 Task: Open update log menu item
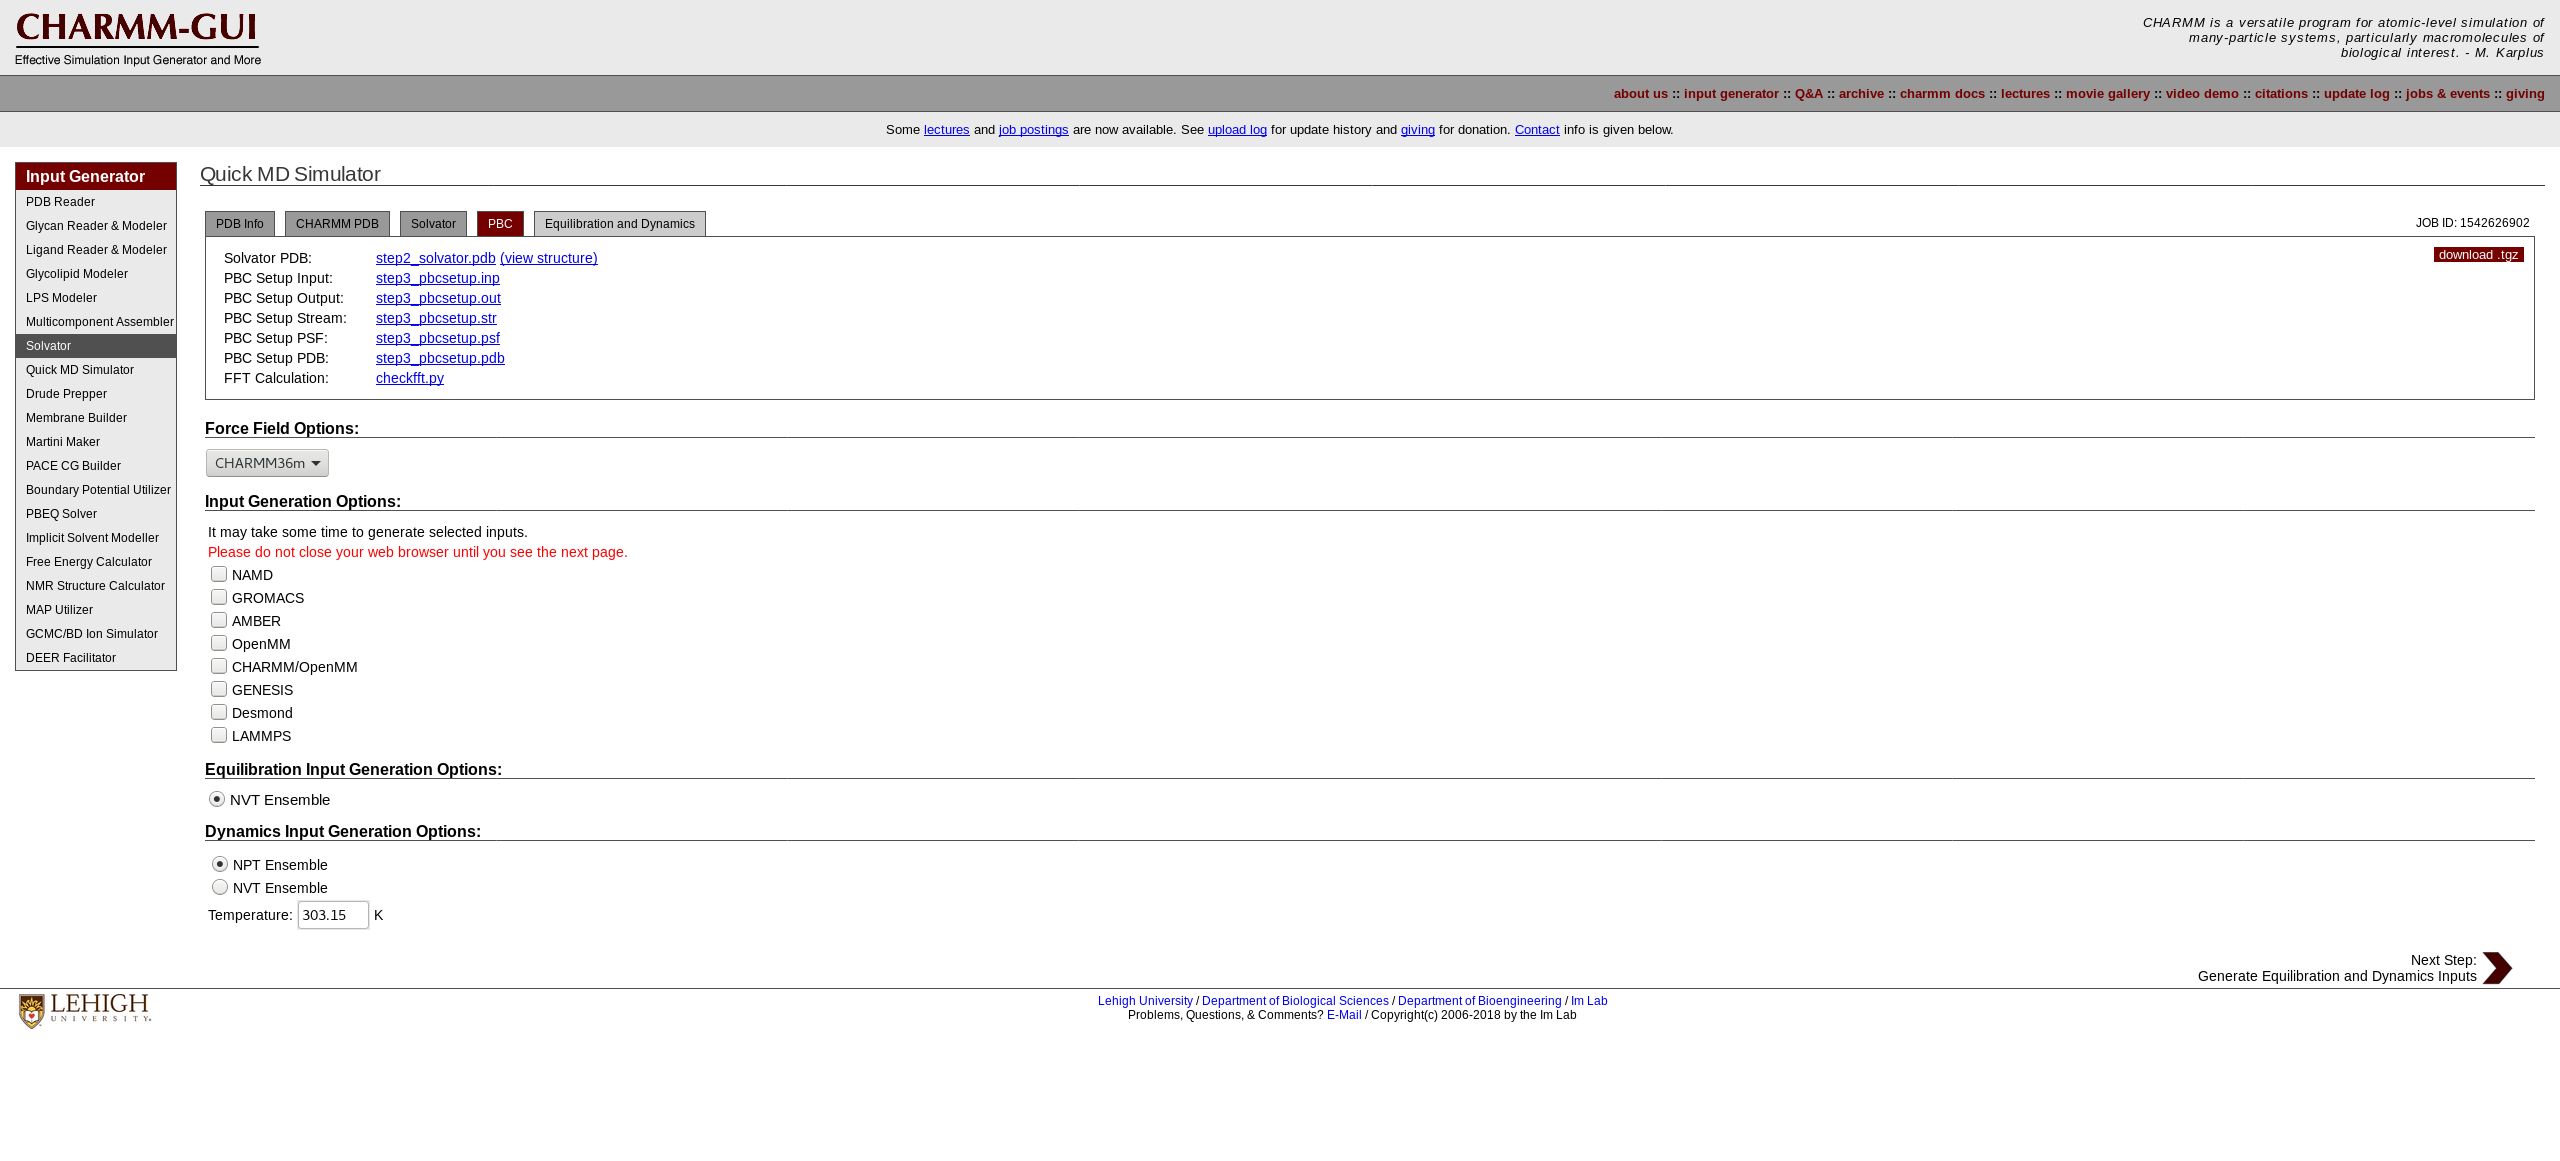point(2357,94)
